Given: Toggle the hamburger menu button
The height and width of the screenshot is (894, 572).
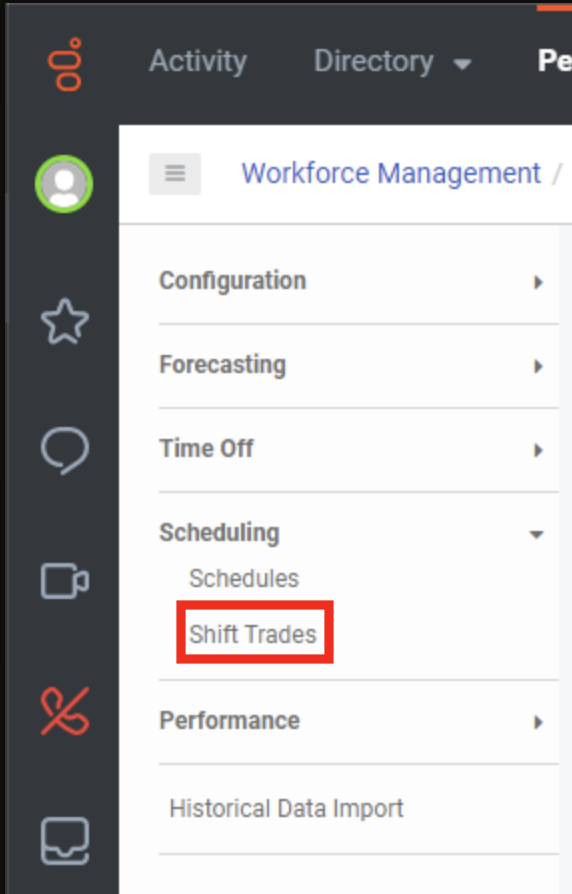Looking at the screenshot, I should tap(175, 173).
